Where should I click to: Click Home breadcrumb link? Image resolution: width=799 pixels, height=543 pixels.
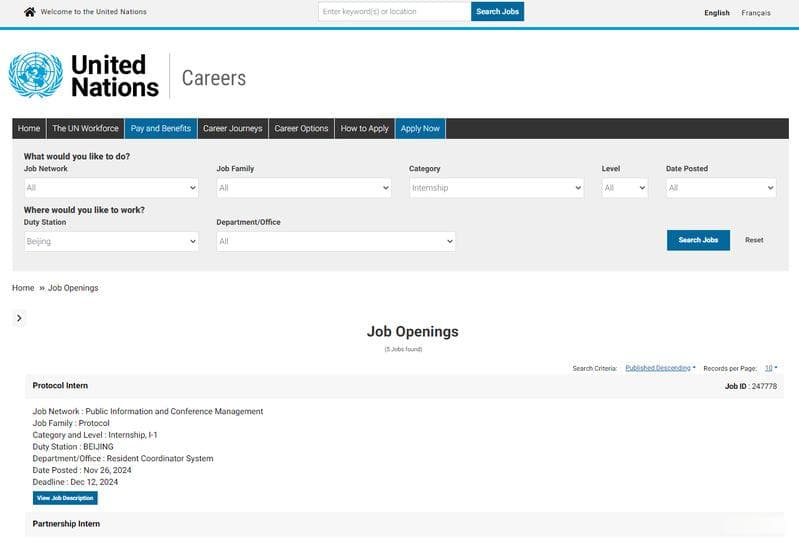23,288
